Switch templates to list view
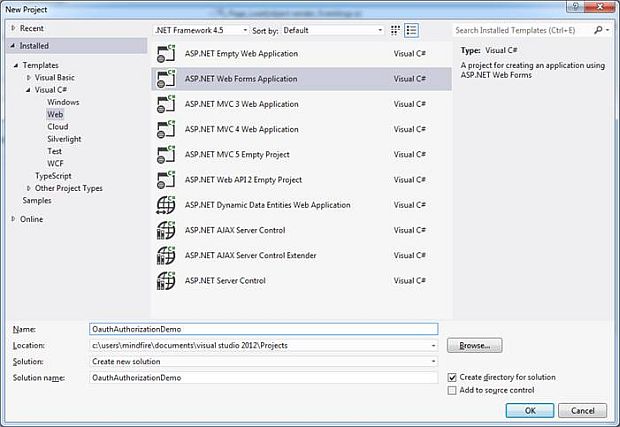The height and width of the screenshot is (427, 620). click(x=411, y=30)
